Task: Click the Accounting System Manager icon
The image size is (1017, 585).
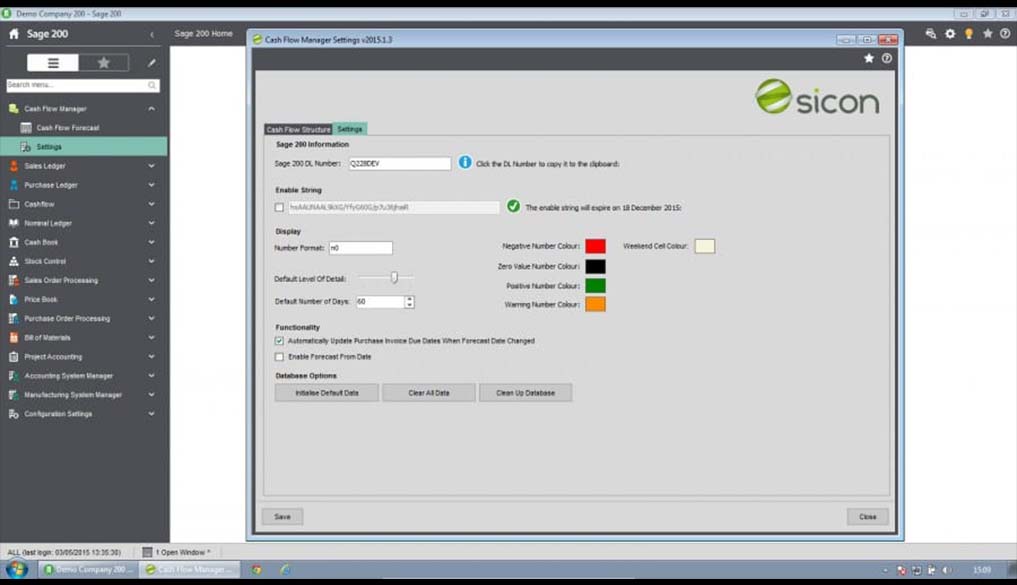Action: click(x=14, y=376)
